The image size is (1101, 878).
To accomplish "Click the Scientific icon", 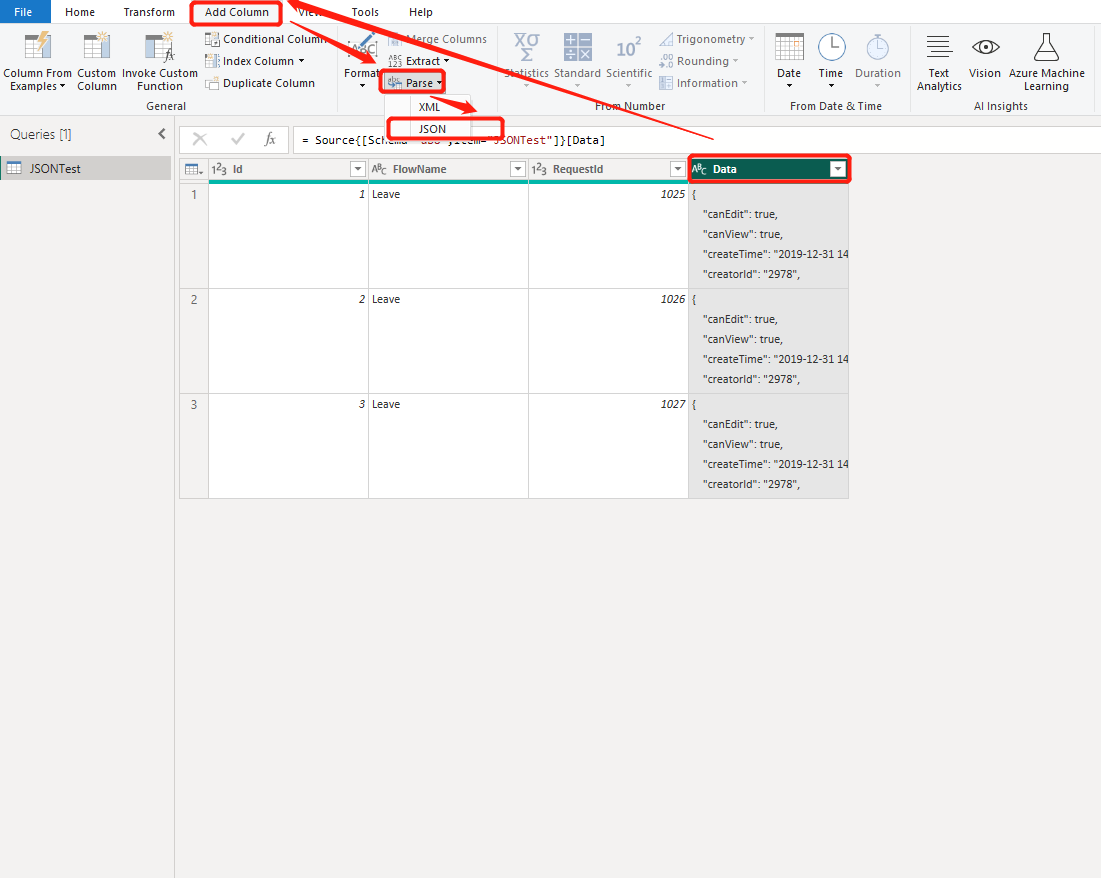I will point(629,60).
